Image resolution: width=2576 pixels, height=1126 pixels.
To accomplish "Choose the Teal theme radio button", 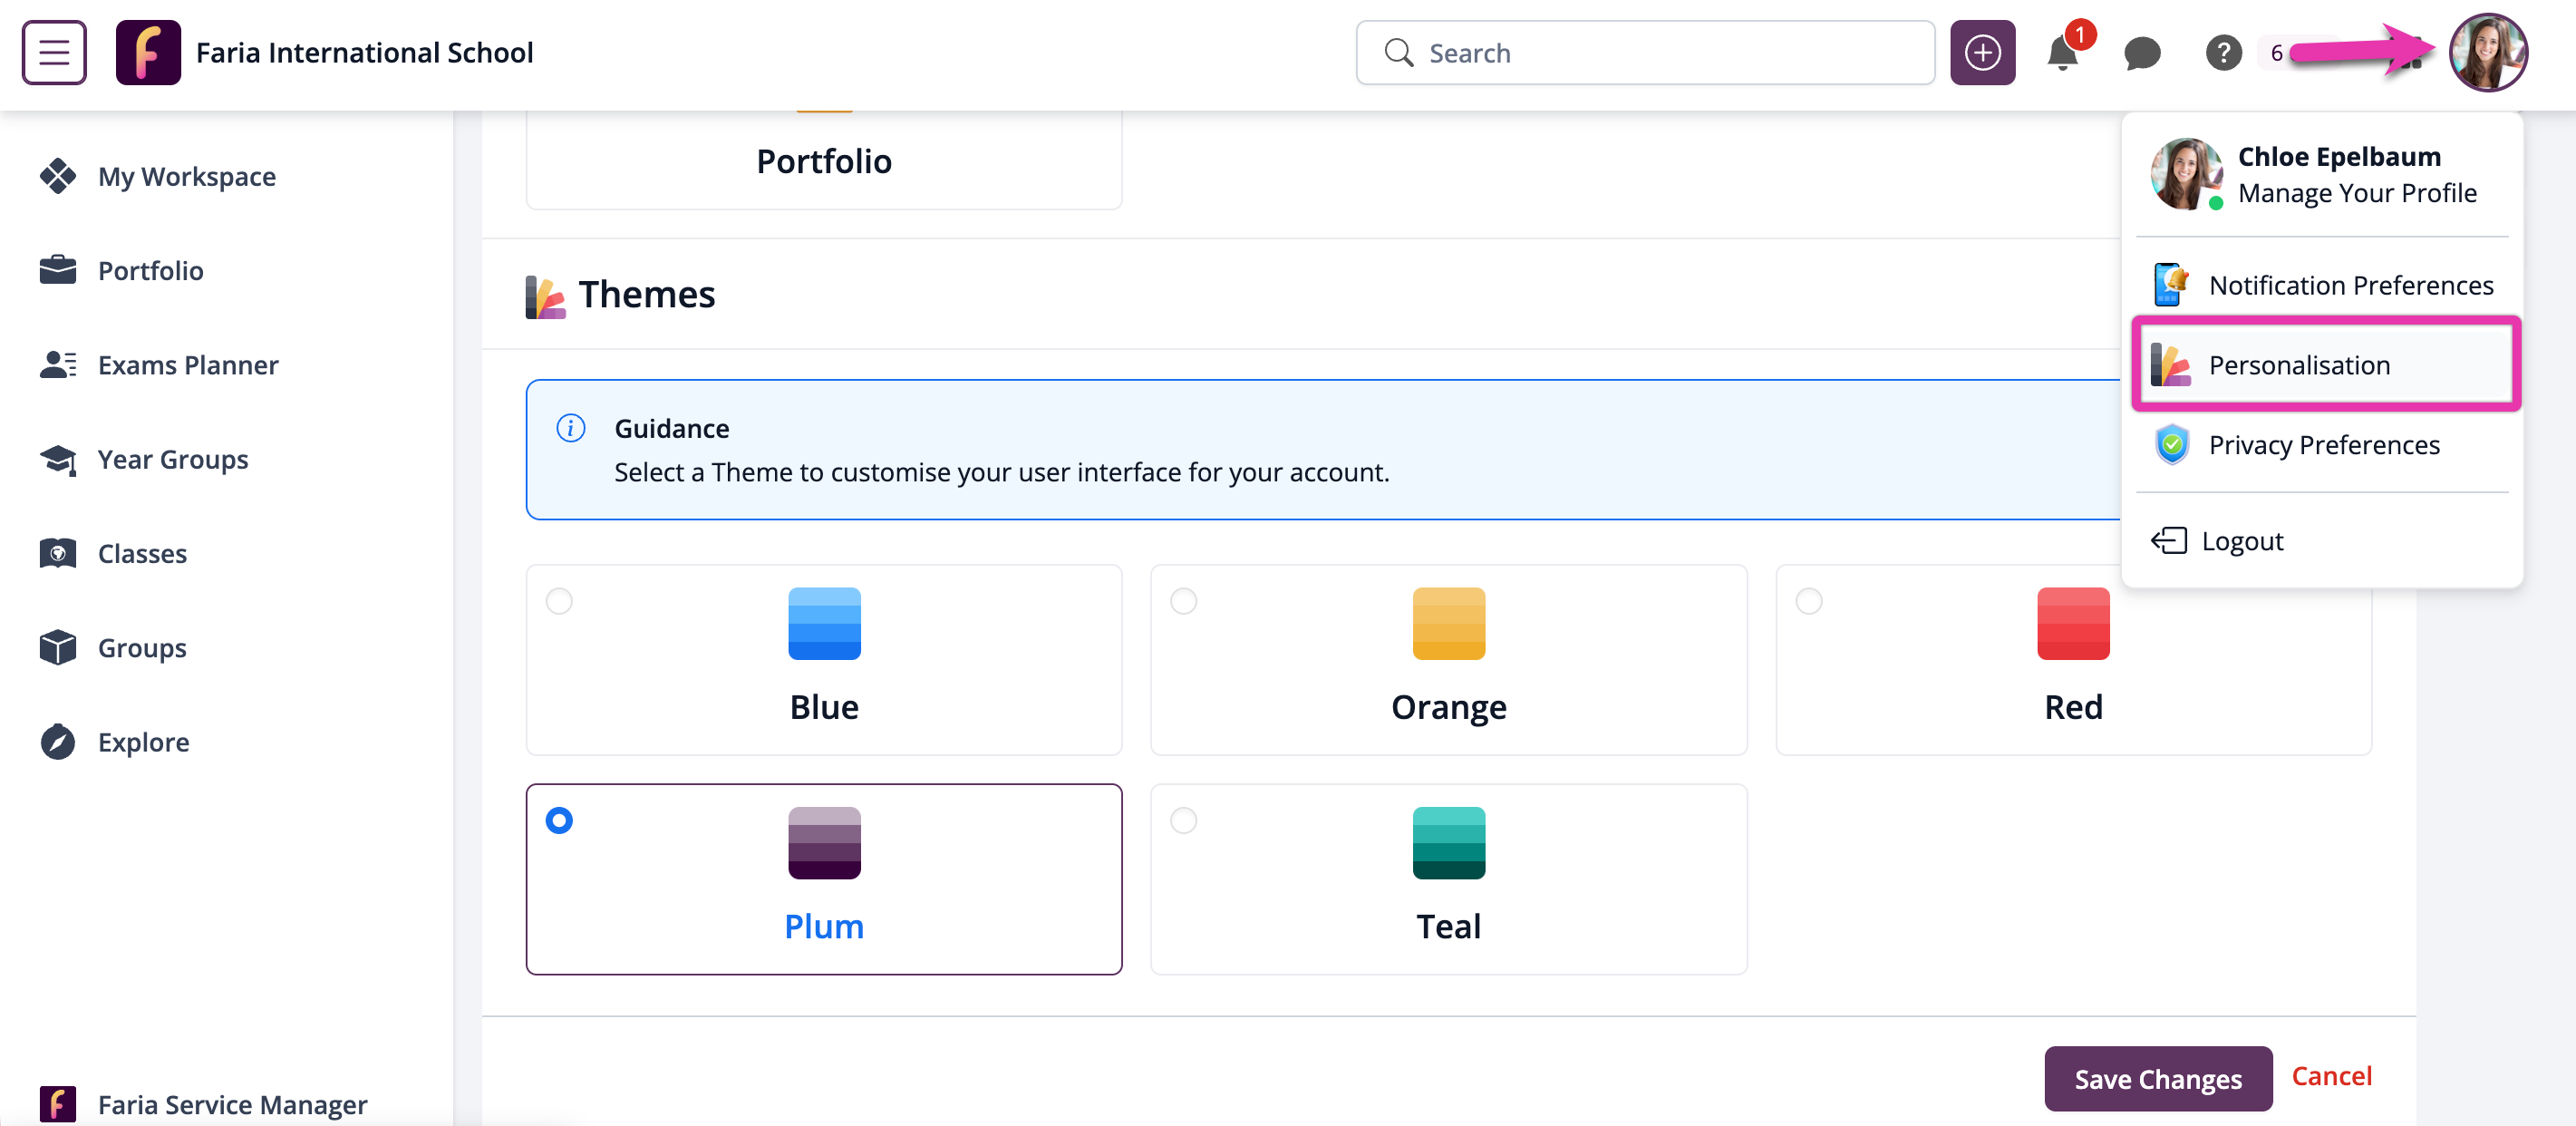I will tap(1183, 820).
